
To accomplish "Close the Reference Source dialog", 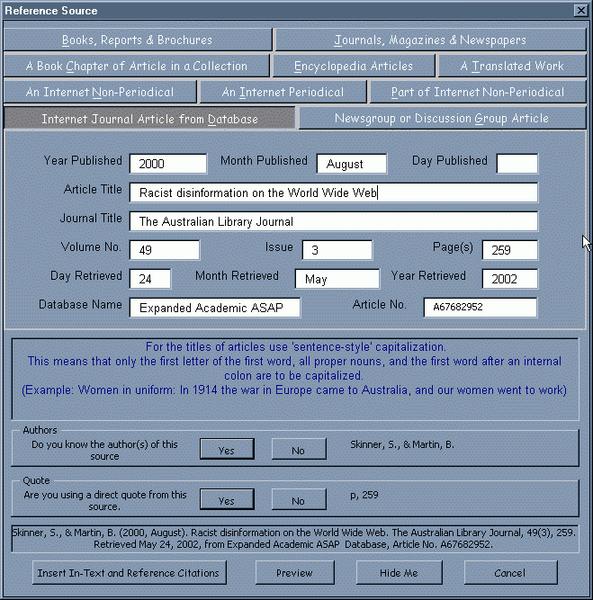I will pyautogui.click(x=581, y=10).
